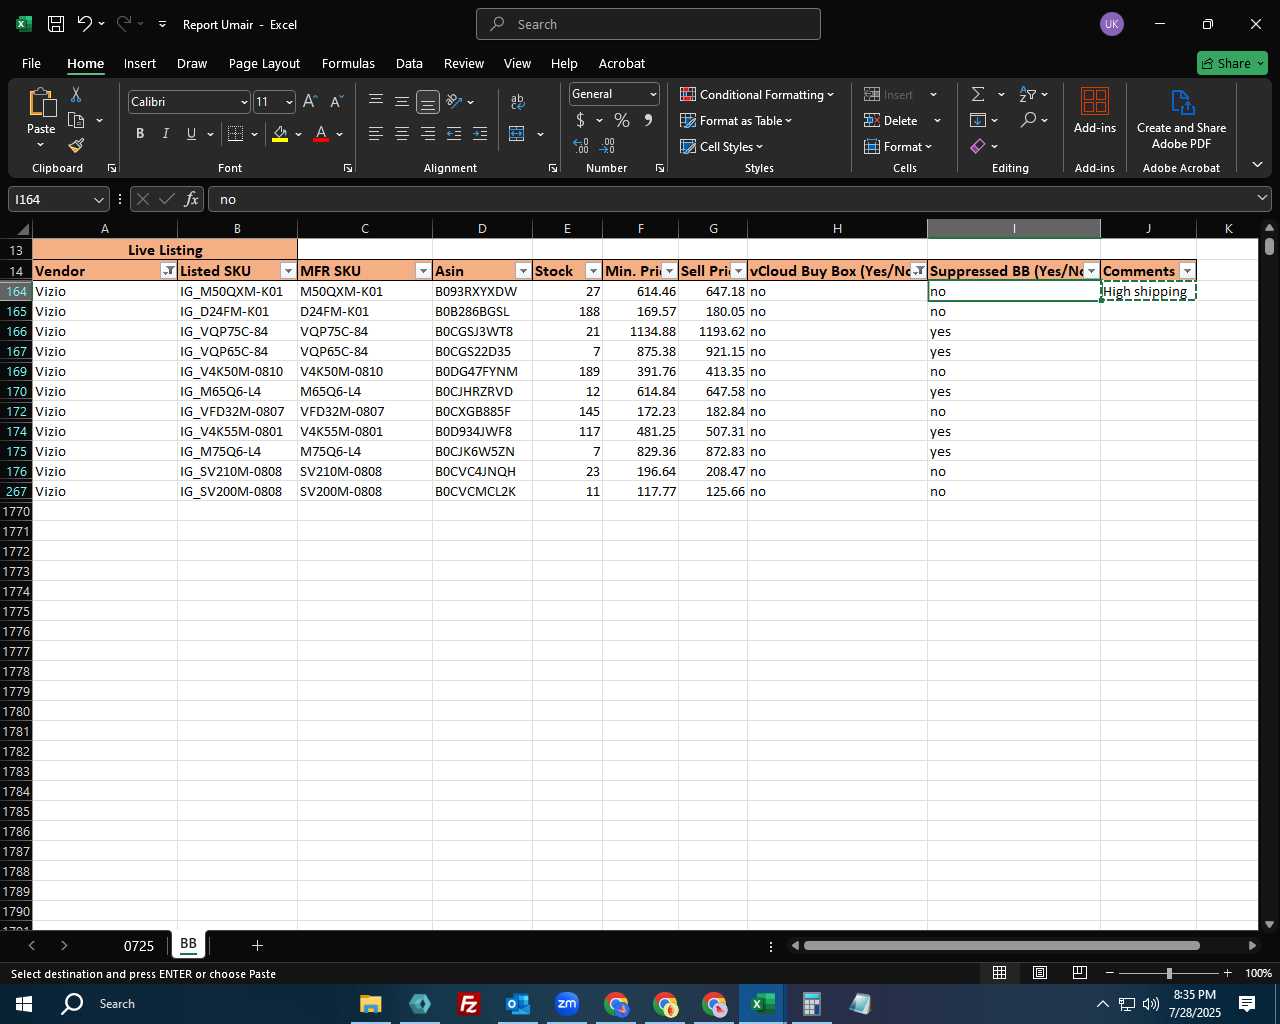The height and width of the screenshot is (1024, 1280).
Task: Open the General number format dropdown
Action: click(x=653, y=94)
